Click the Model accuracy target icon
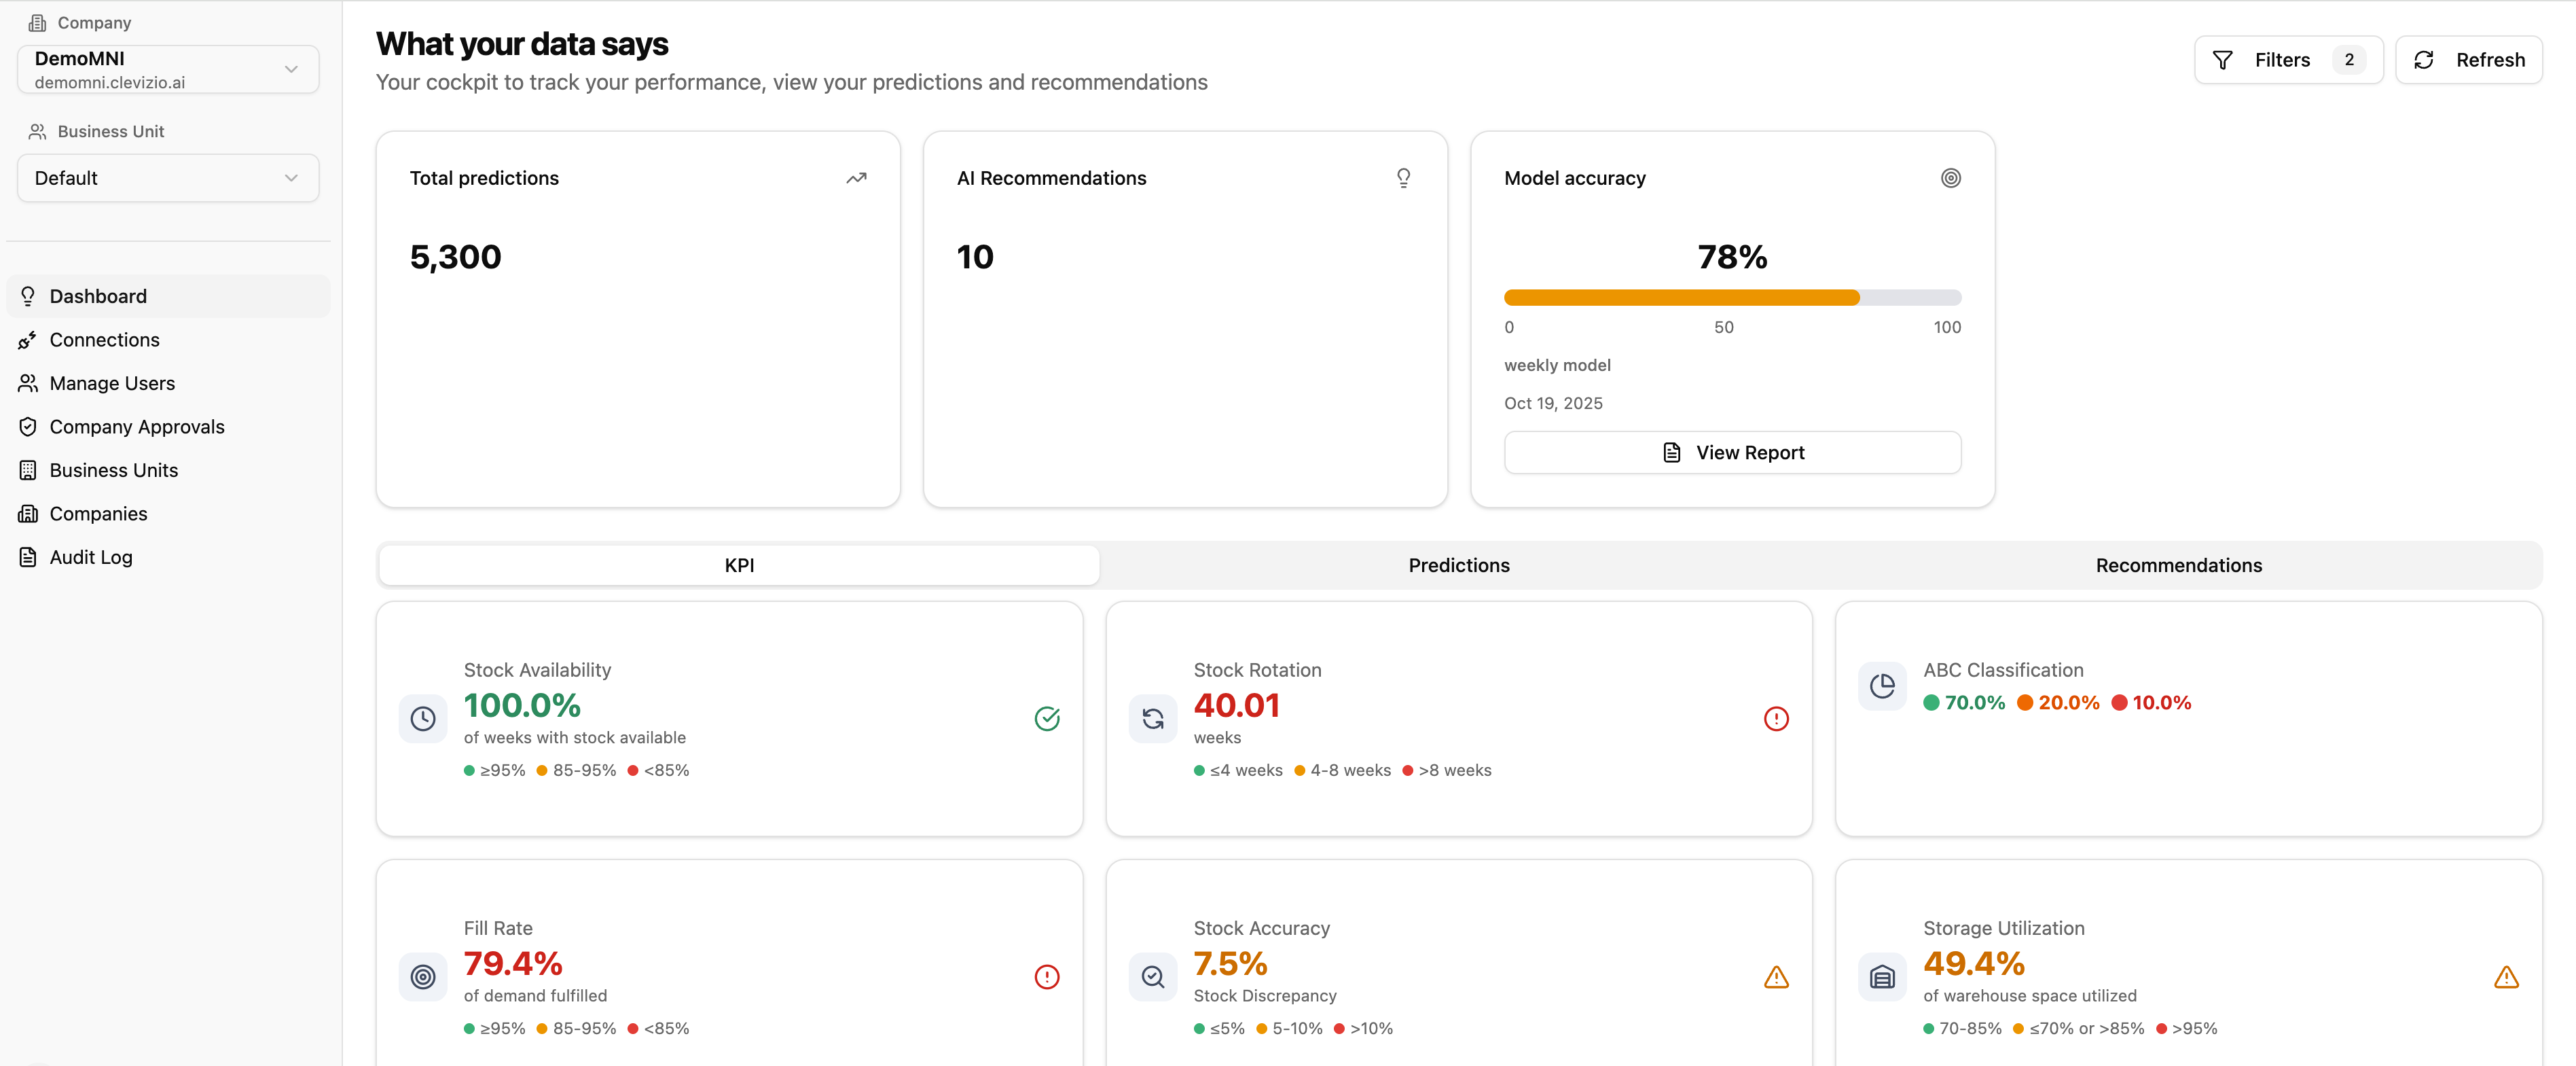2576x1066 pixels. tap(1950, 178)
